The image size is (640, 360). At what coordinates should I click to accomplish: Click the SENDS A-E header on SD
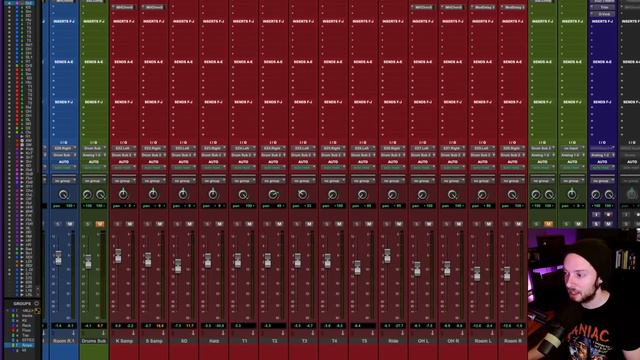tap(183, 62)
